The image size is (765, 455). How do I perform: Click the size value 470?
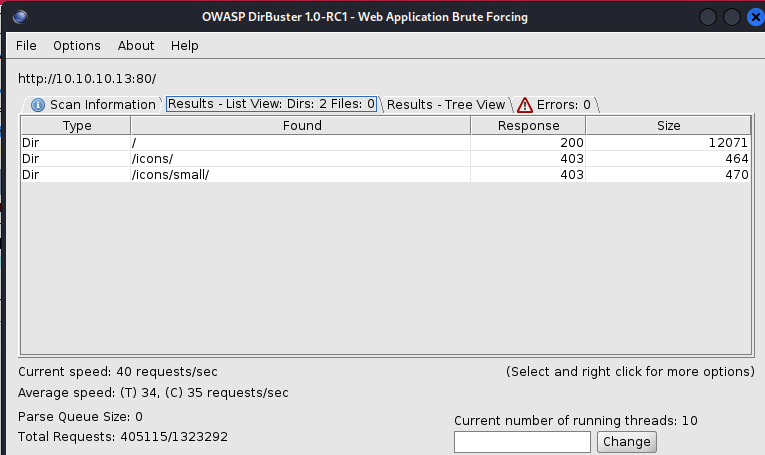(x=668, y=175)
